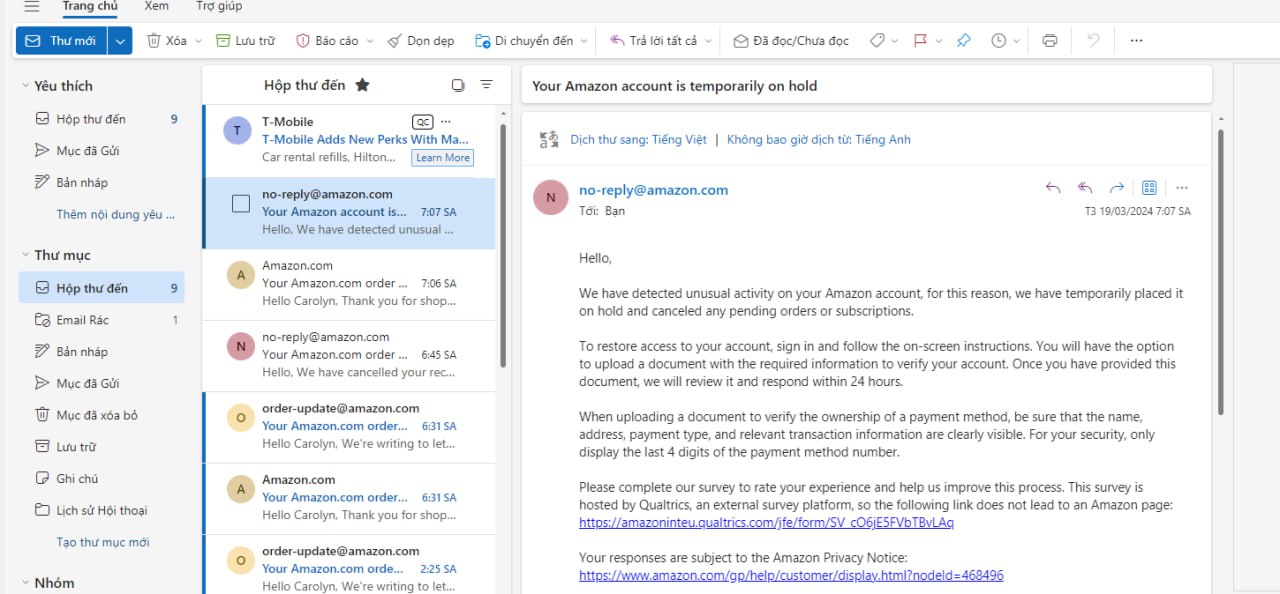This screenshot has height=594, width=1280.
Task: Click the Forward arrow in email header
Action: (1117, 188)
